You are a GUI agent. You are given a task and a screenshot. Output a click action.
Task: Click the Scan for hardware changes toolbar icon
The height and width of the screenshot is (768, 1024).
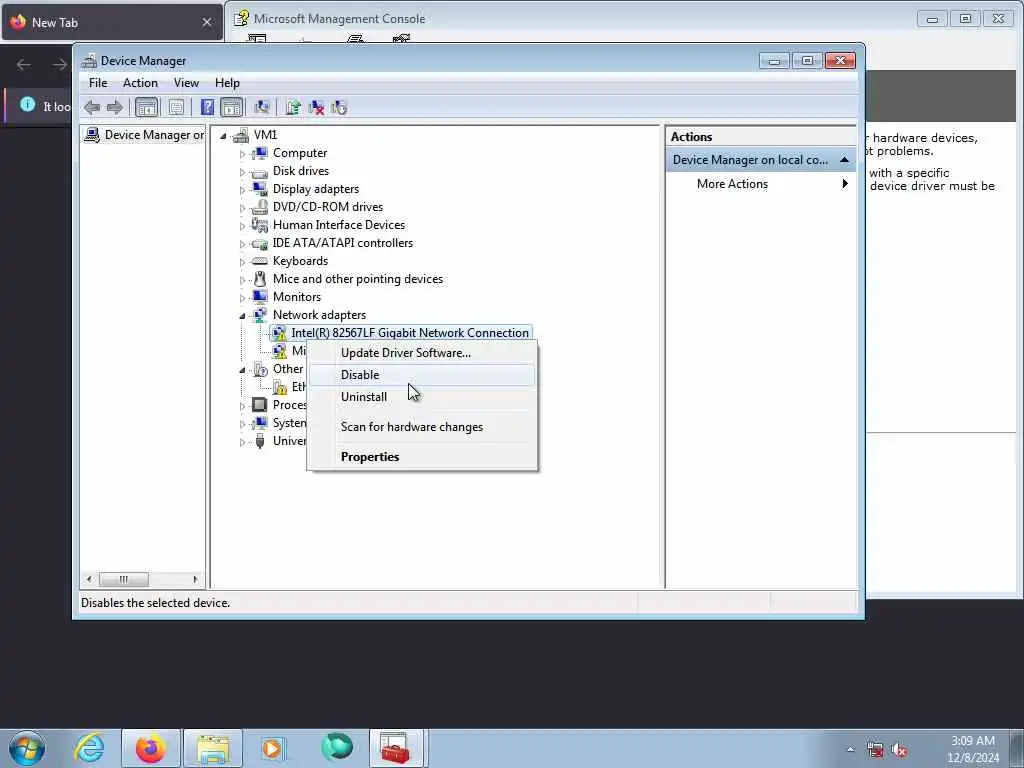pos(262,107)
